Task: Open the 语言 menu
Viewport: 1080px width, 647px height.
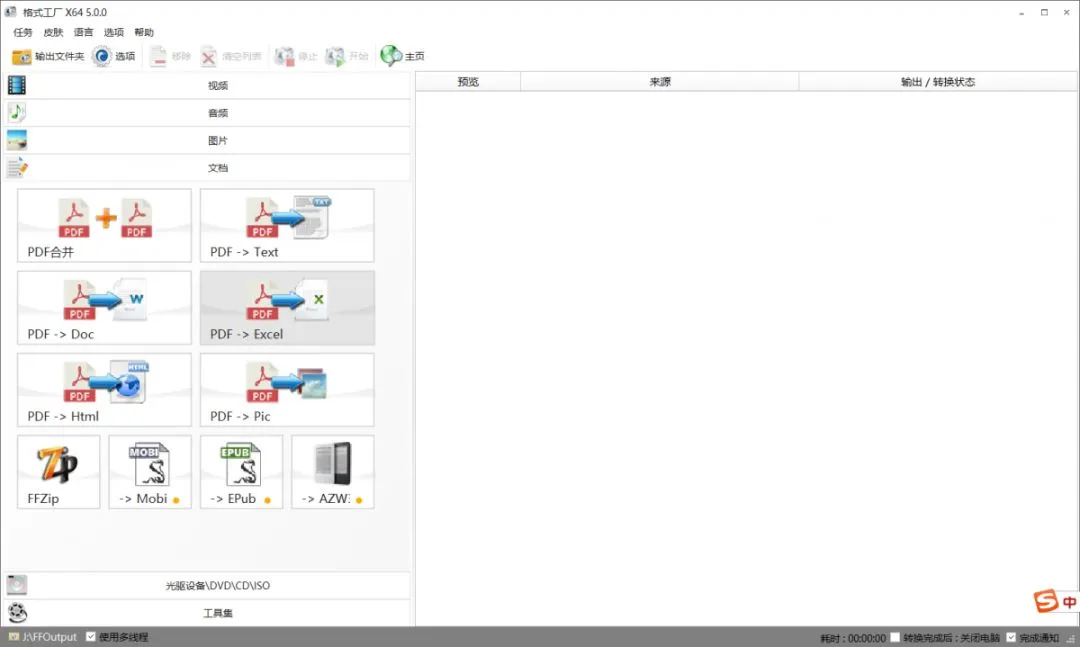Action: point(83,32)
